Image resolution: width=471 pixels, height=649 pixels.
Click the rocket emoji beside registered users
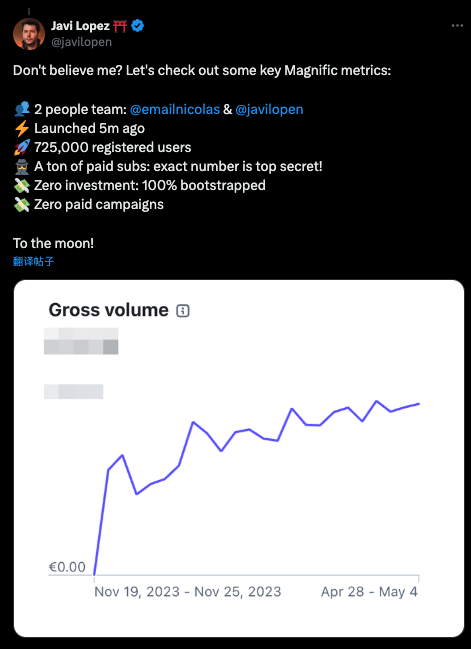[x=22, y=147]
